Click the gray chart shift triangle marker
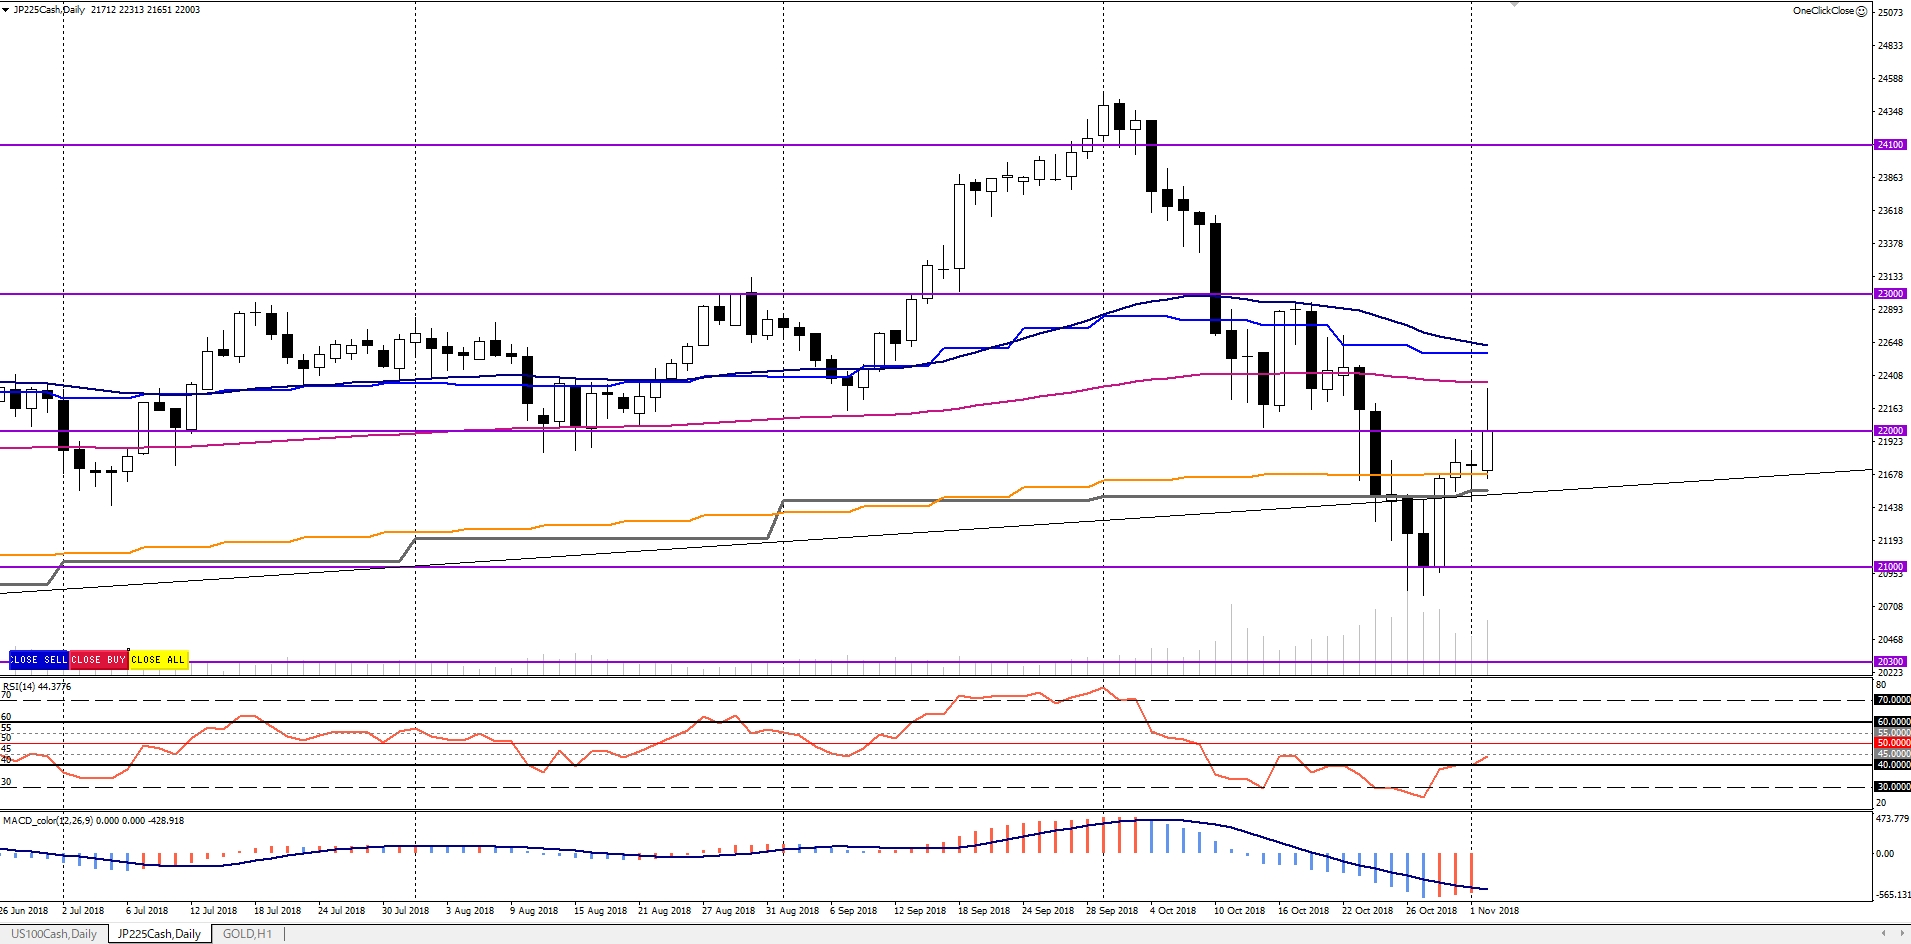Screen dimensions: 1911x944 point(1514,4)
